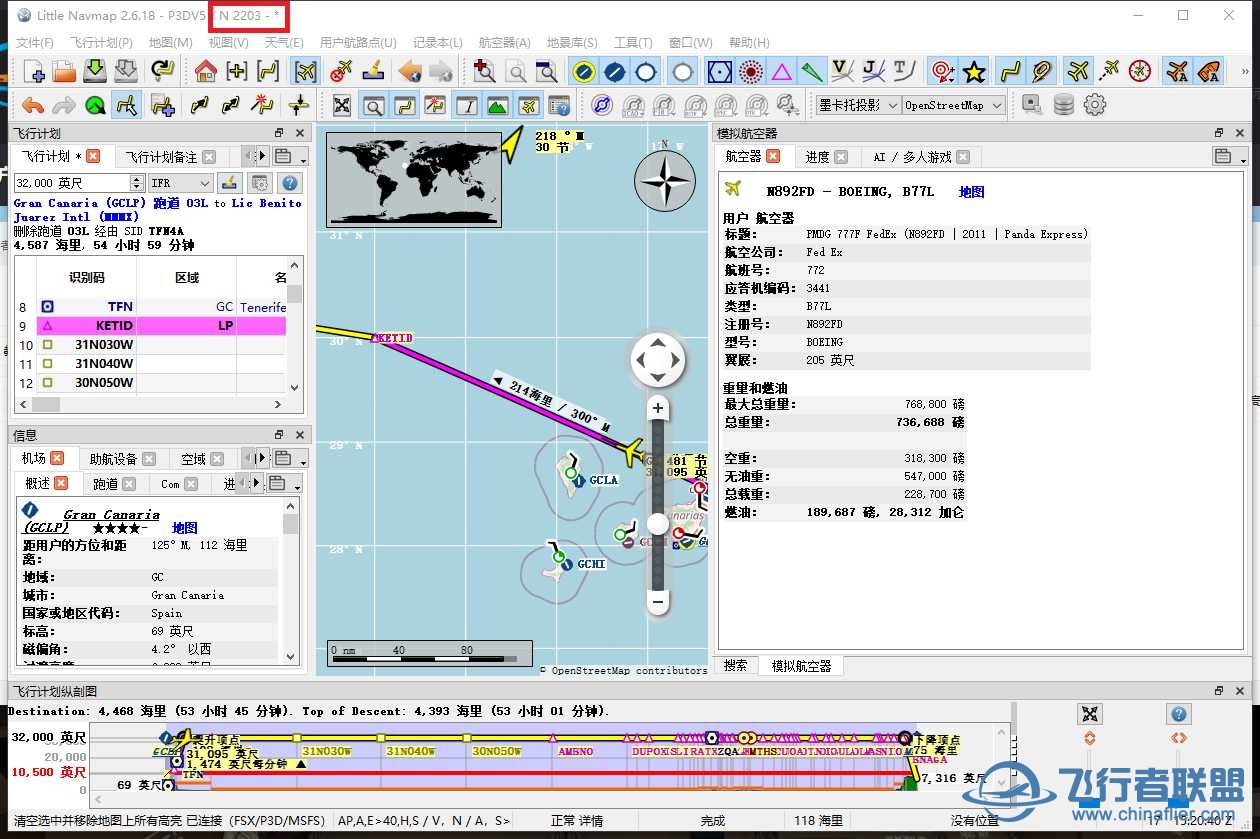1260x839 pixels.
Task: Show Jet airways on map
Action: (x=874, y=72)
